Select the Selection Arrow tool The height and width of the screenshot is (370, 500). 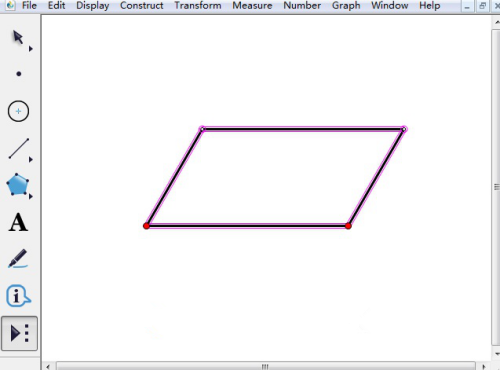click(18, 37)
